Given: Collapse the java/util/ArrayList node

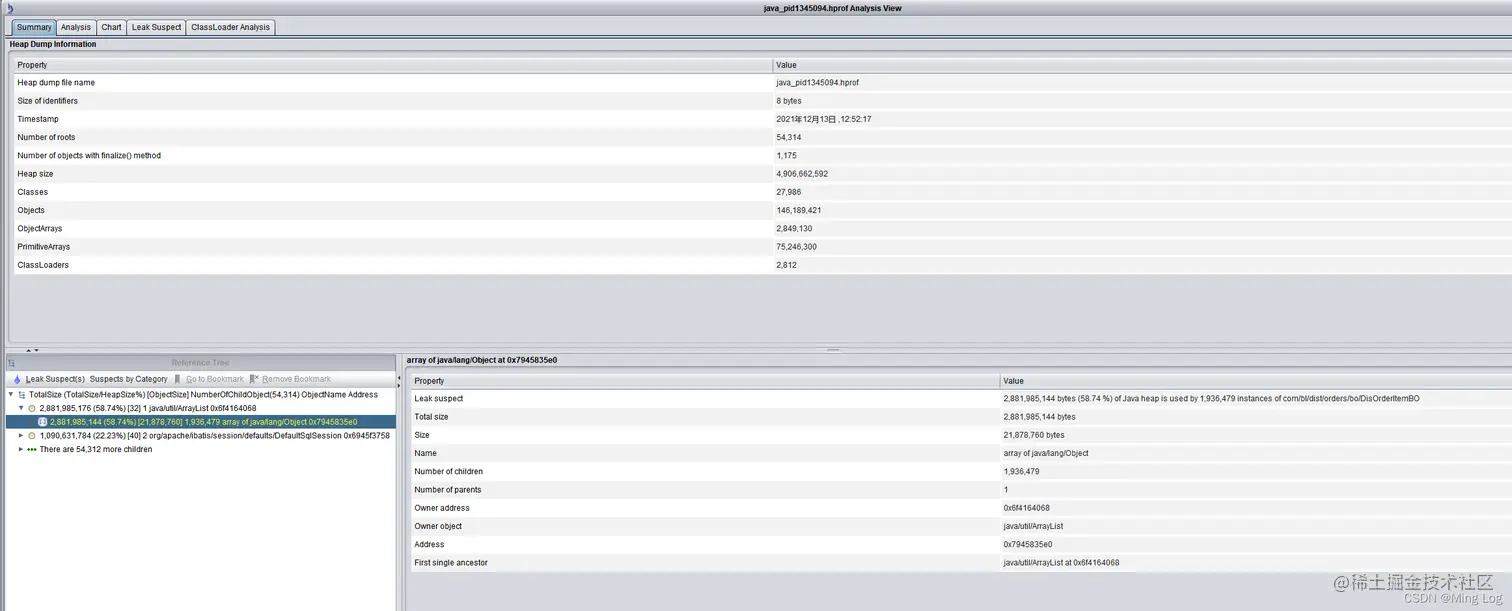Looking at the screenshot, I should [x=21, y=408].
